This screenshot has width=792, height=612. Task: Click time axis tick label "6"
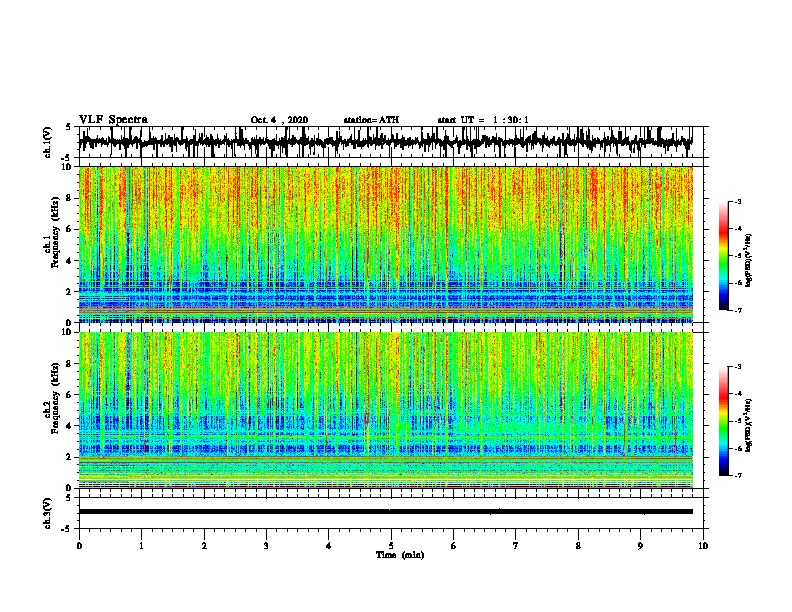coord(454,546)
